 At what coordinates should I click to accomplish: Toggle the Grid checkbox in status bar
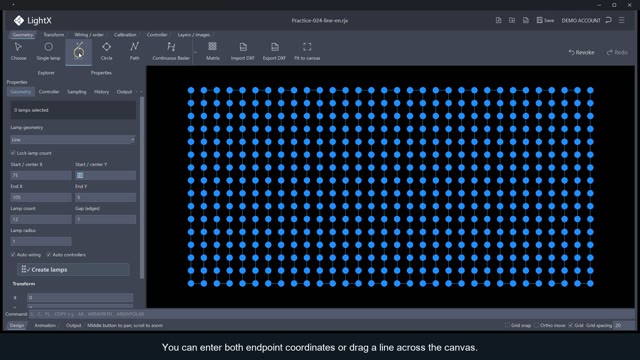point(571,325)
